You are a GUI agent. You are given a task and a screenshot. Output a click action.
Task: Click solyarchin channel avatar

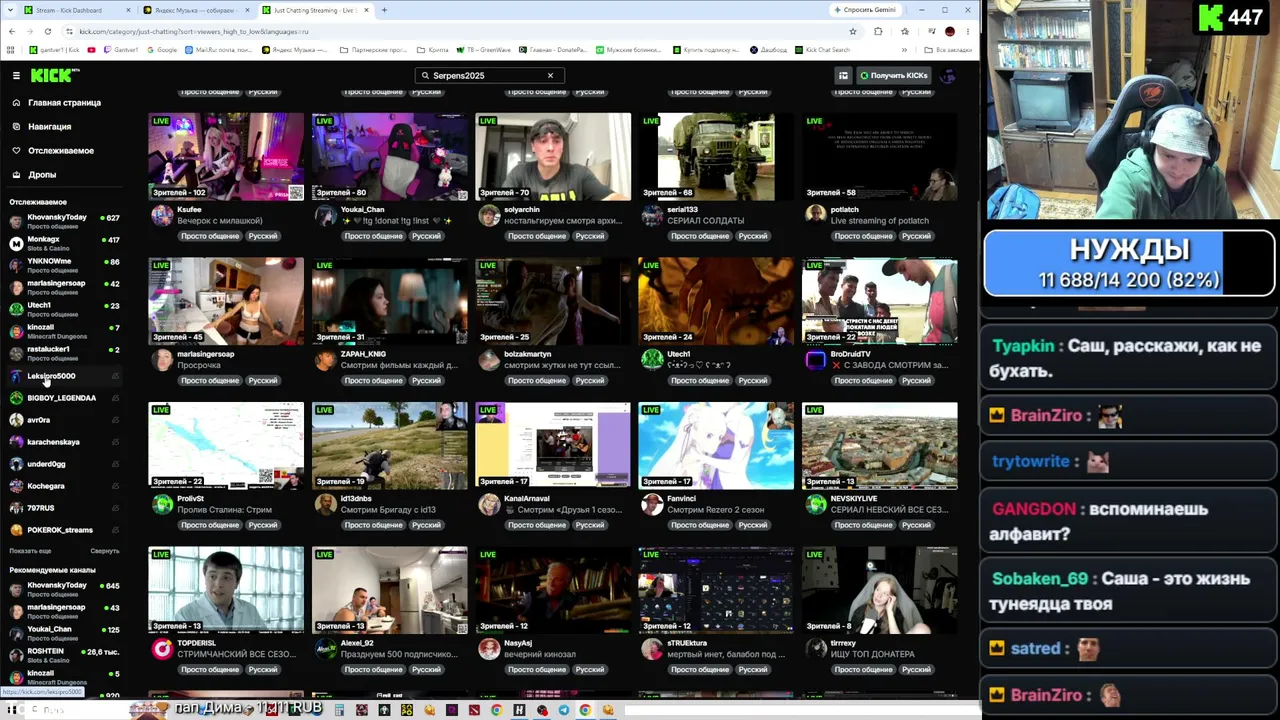coord(488,216)
